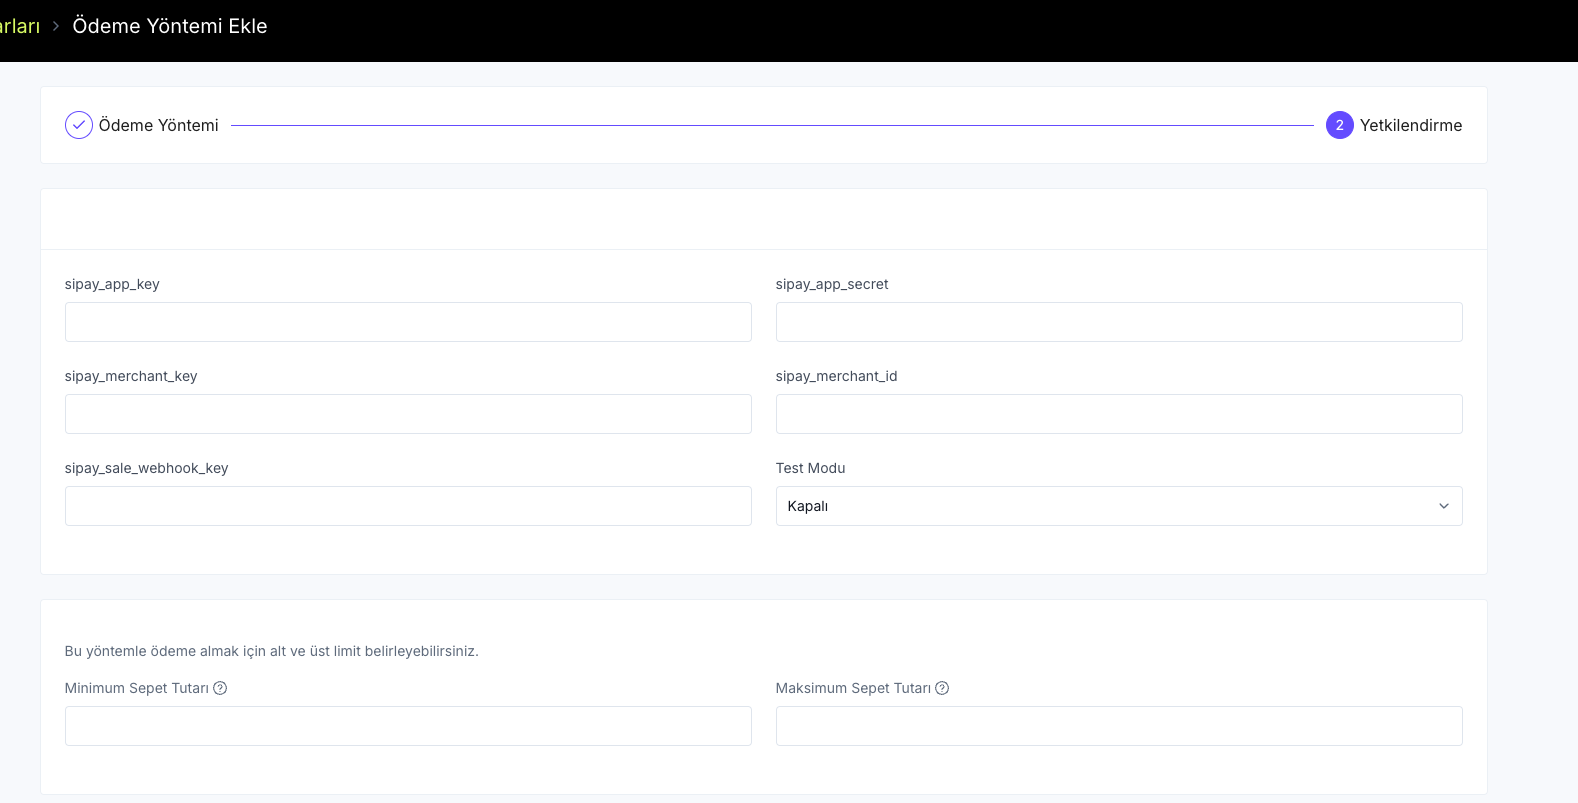Click the Test Modu label
The image size is (1578, 803).
(811, 468)
